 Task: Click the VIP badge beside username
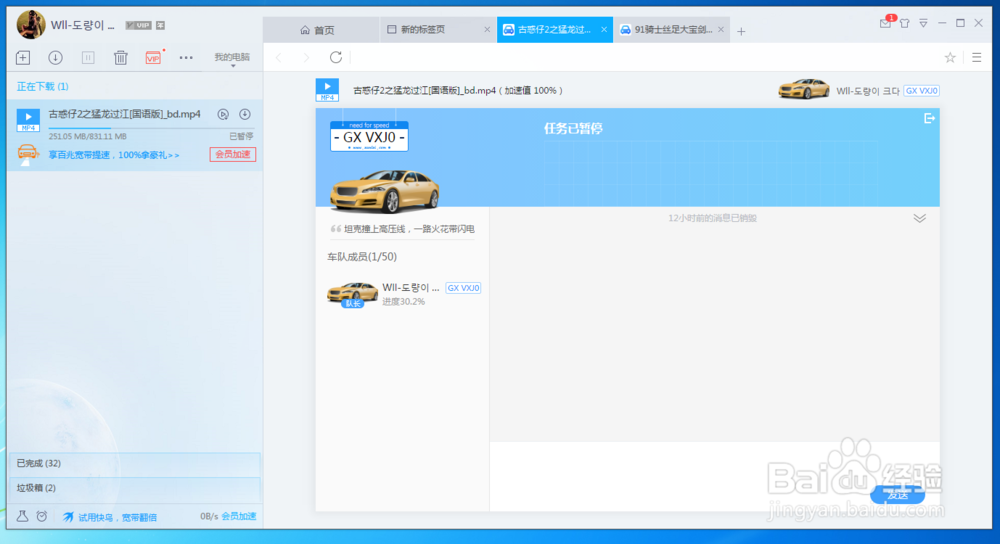138,26
